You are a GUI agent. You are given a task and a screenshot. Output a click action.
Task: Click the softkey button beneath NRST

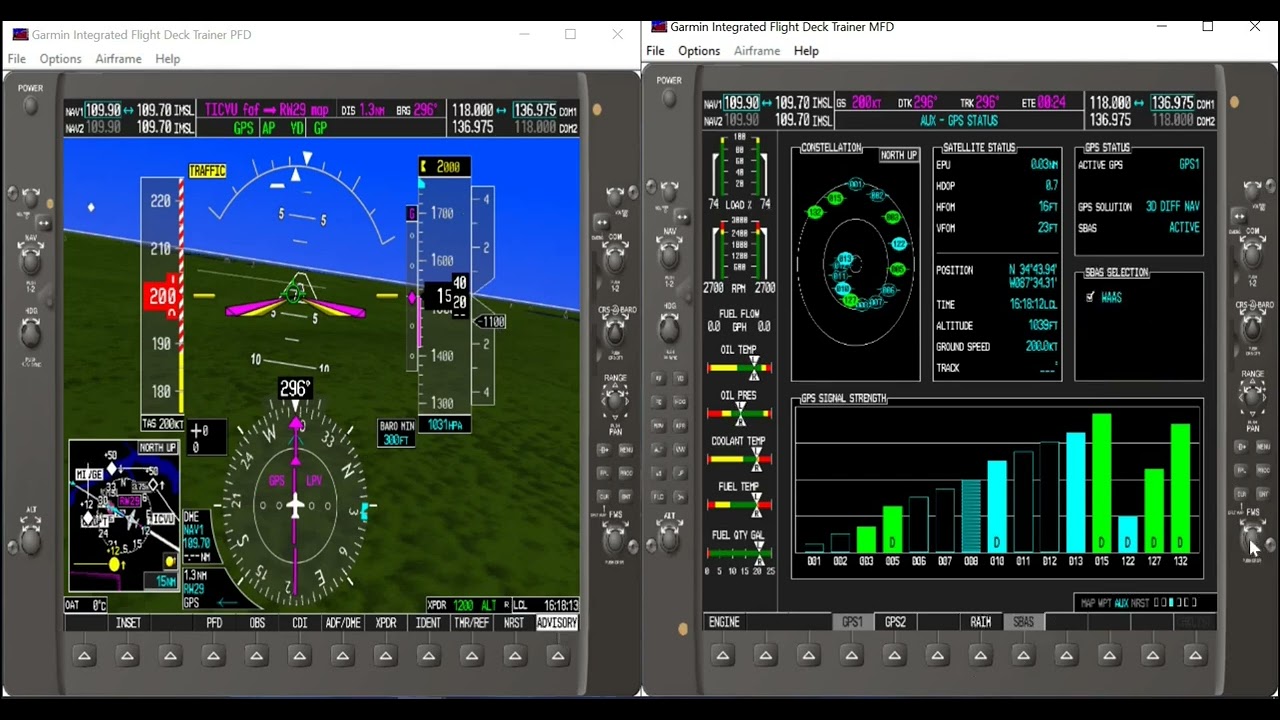click(x=515, y=656)
